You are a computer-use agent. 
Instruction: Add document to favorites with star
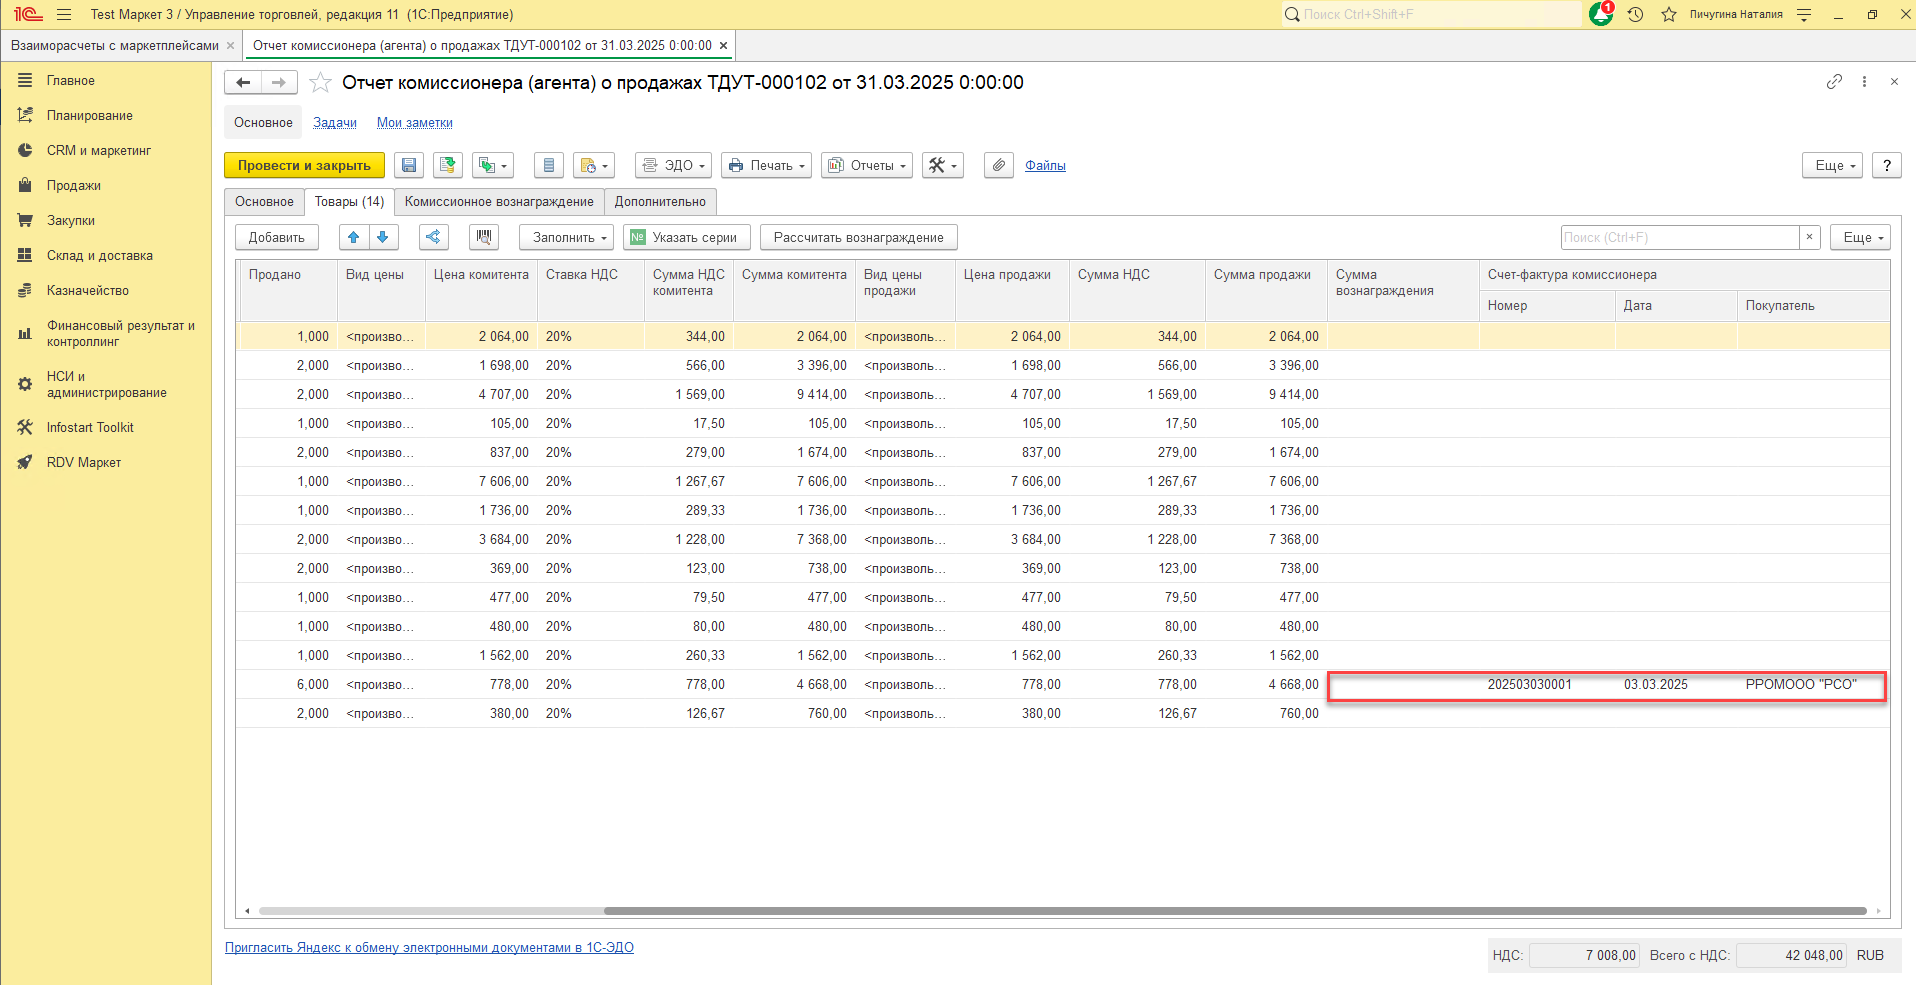point(320,83)
